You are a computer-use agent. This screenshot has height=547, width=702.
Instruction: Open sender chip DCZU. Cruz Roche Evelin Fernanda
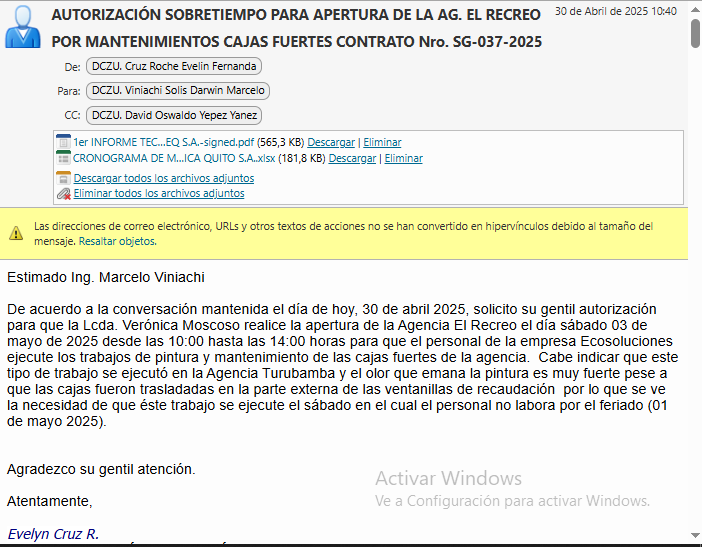[x=174, y=66]
